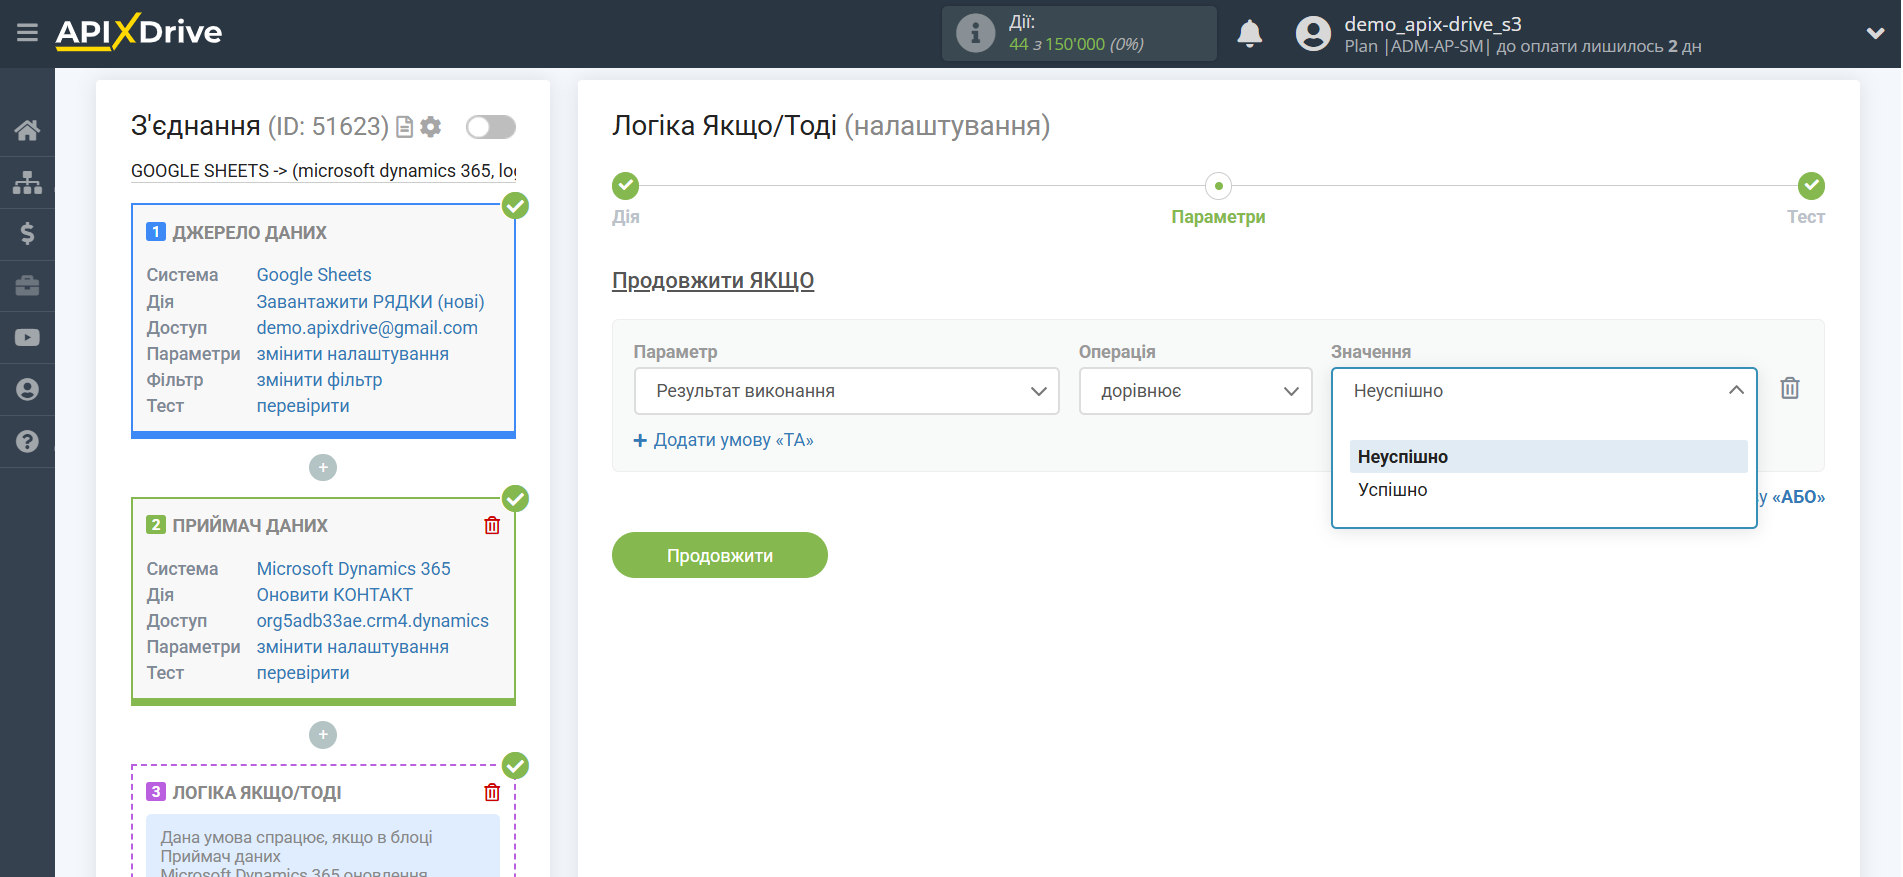1903x877 pixels.
Task: Go to the Тест step
Action: (x=1806, y=217)
